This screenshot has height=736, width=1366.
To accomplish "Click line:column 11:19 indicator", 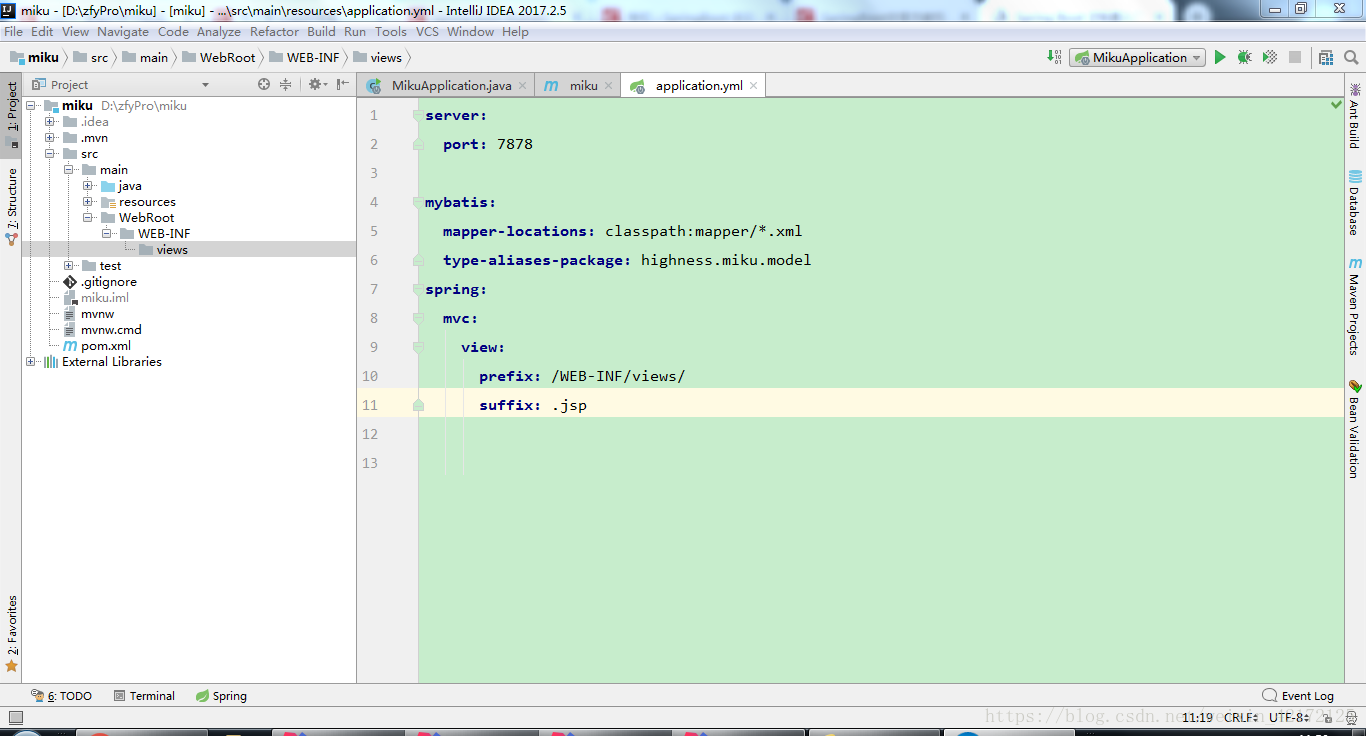I will click(1197, 717).
